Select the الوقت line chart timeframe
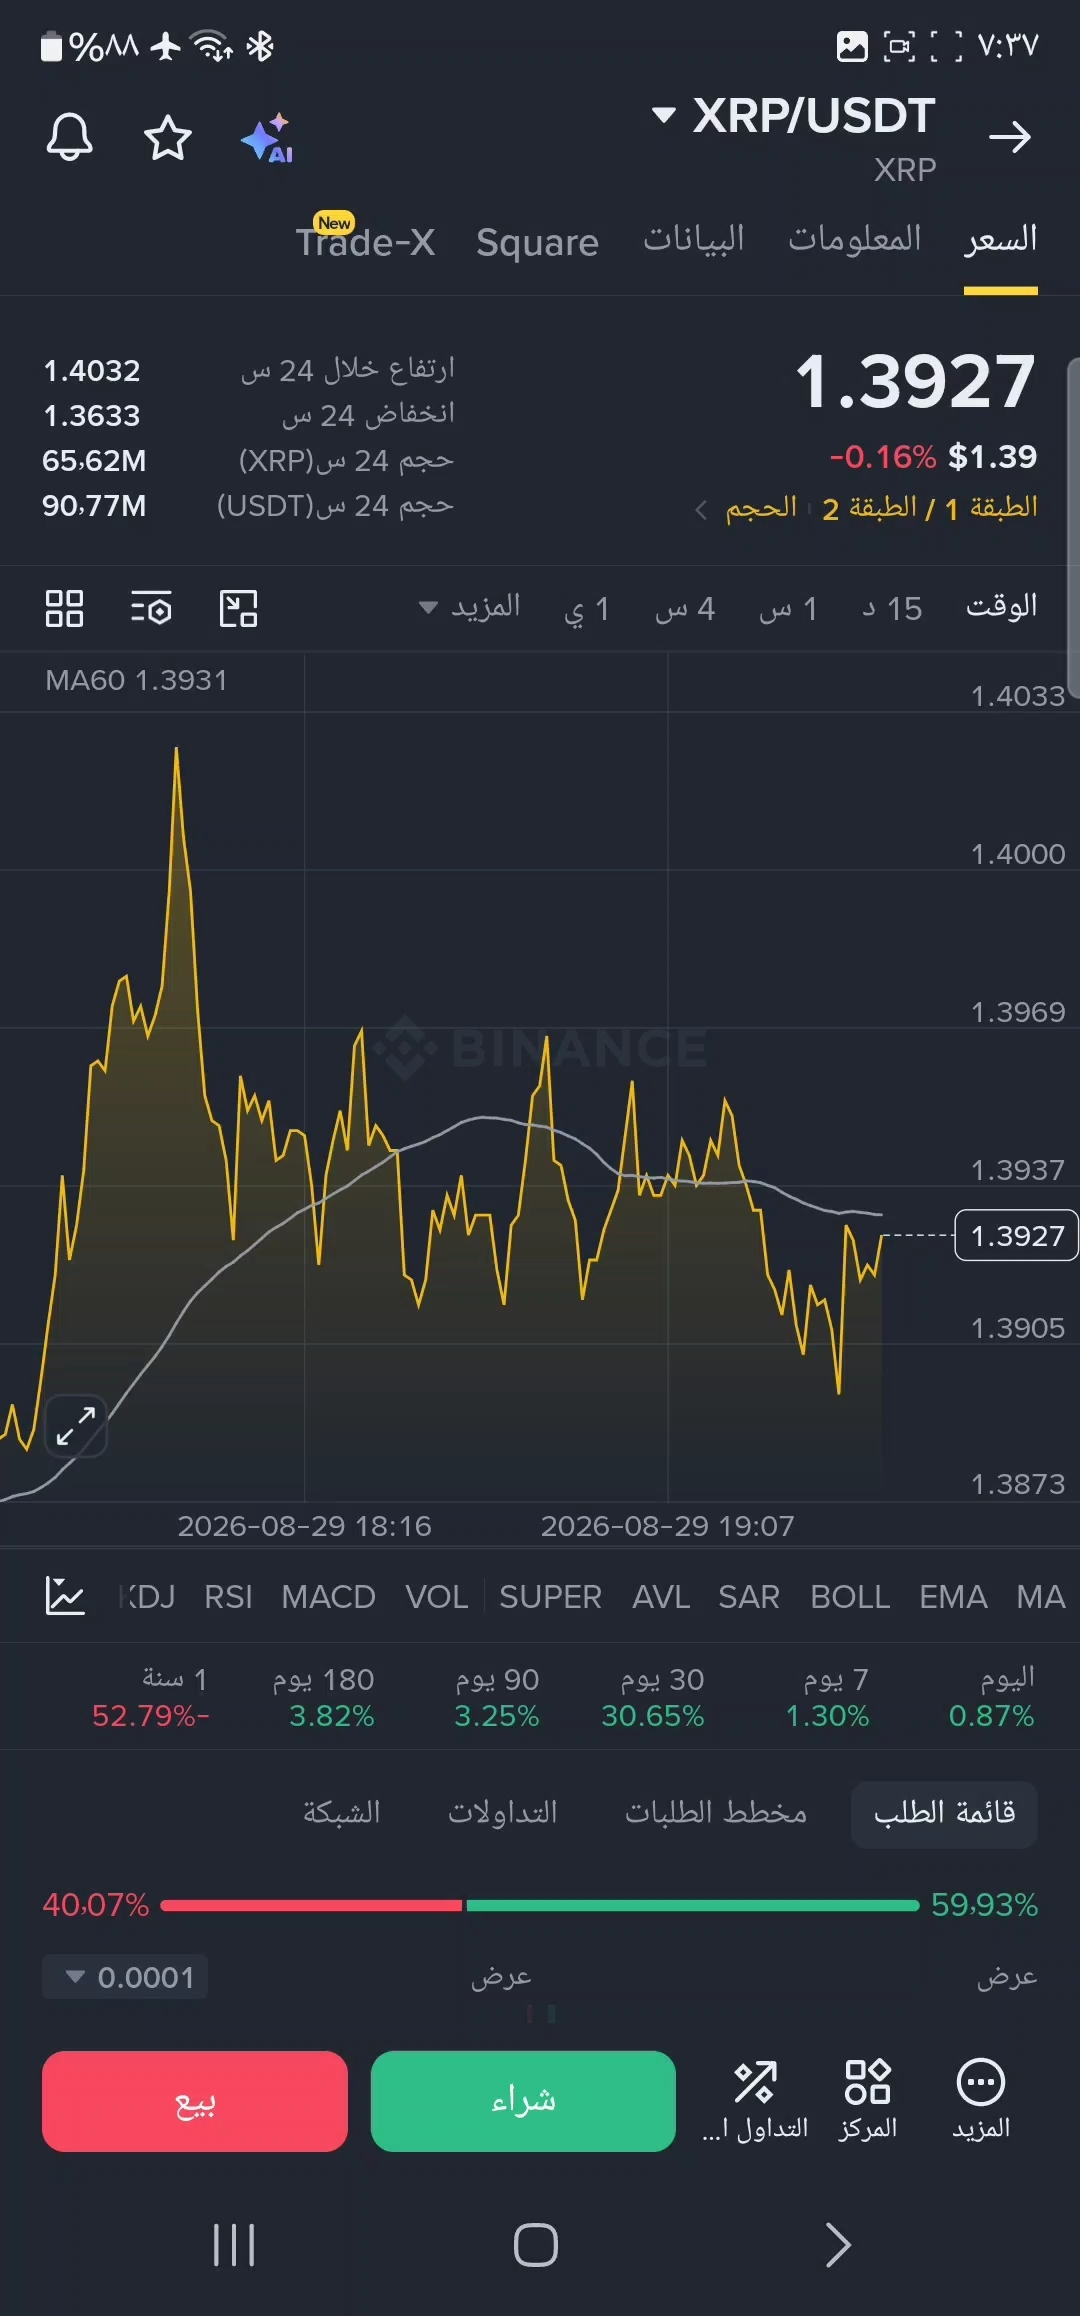The image size is (1080, 2316). tap(1001, 607)
